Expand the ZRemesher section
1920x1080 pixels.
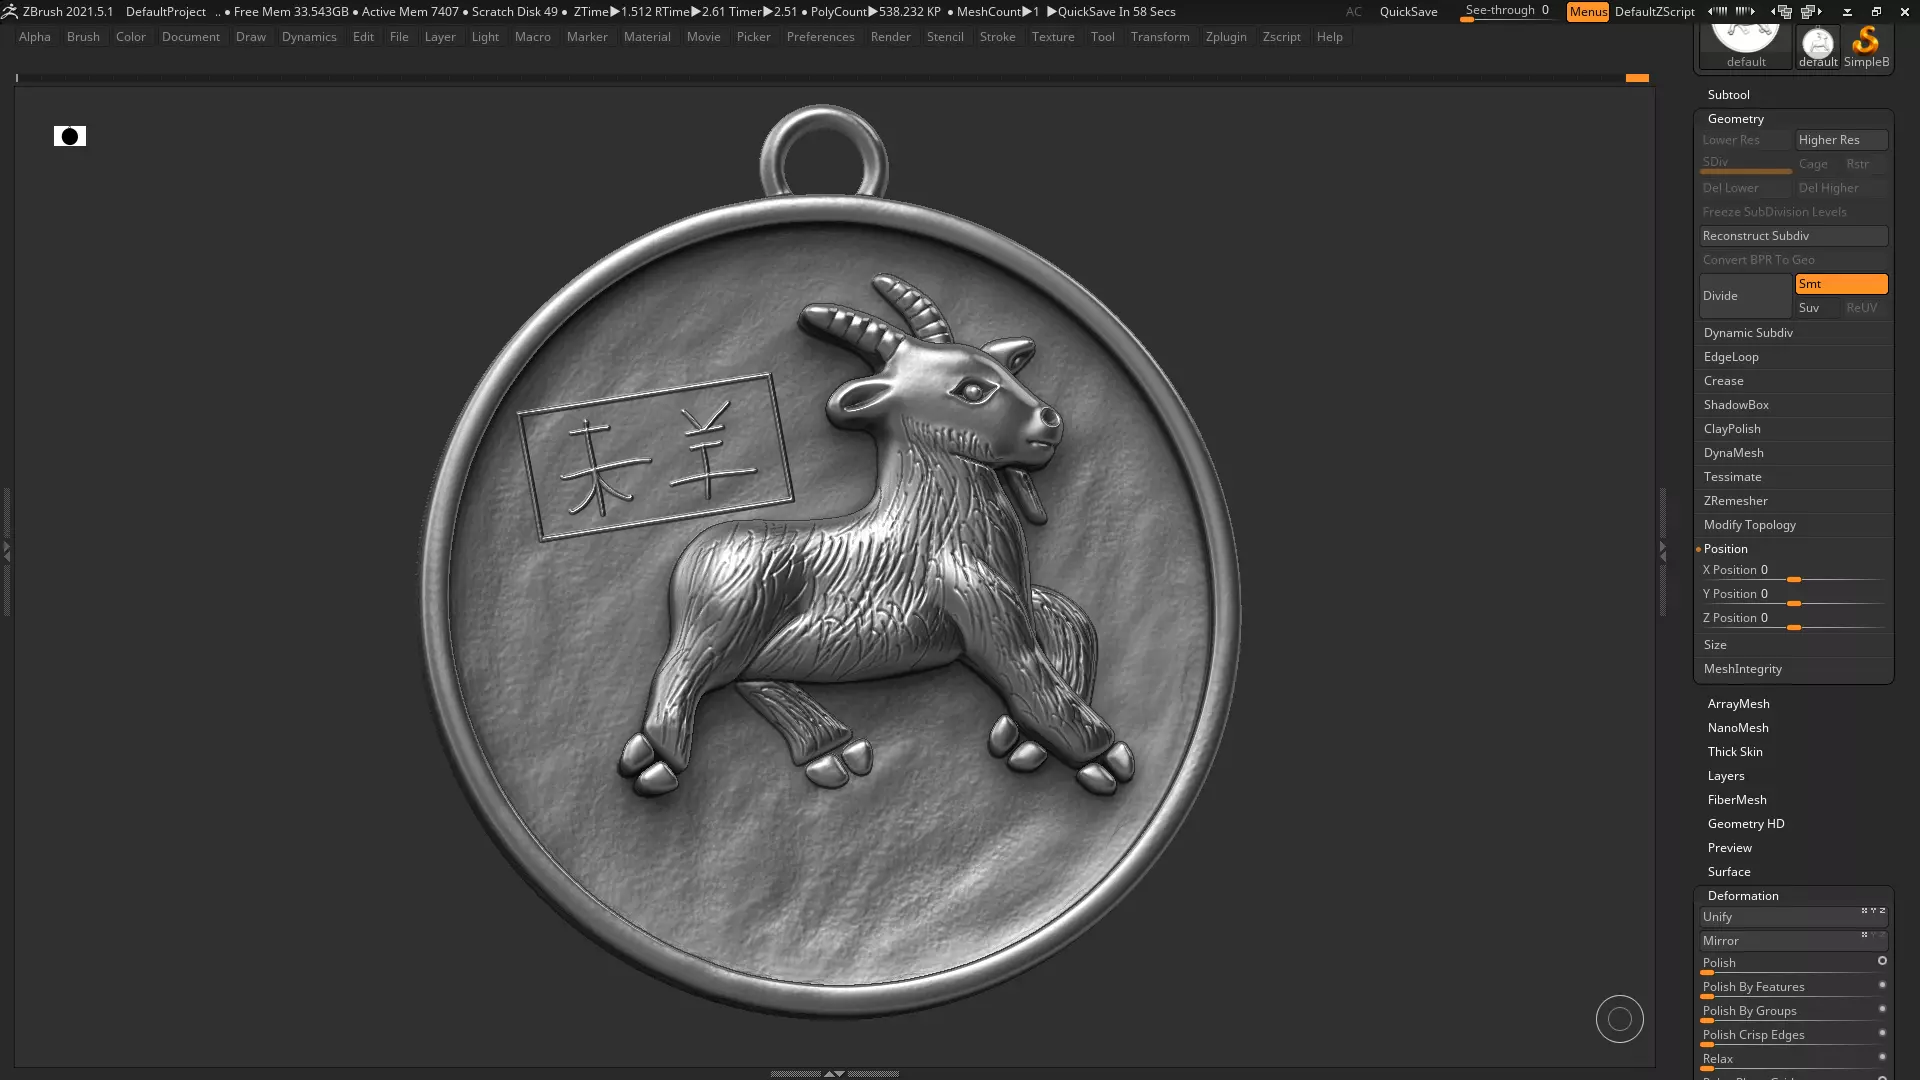coord(1735,501)
